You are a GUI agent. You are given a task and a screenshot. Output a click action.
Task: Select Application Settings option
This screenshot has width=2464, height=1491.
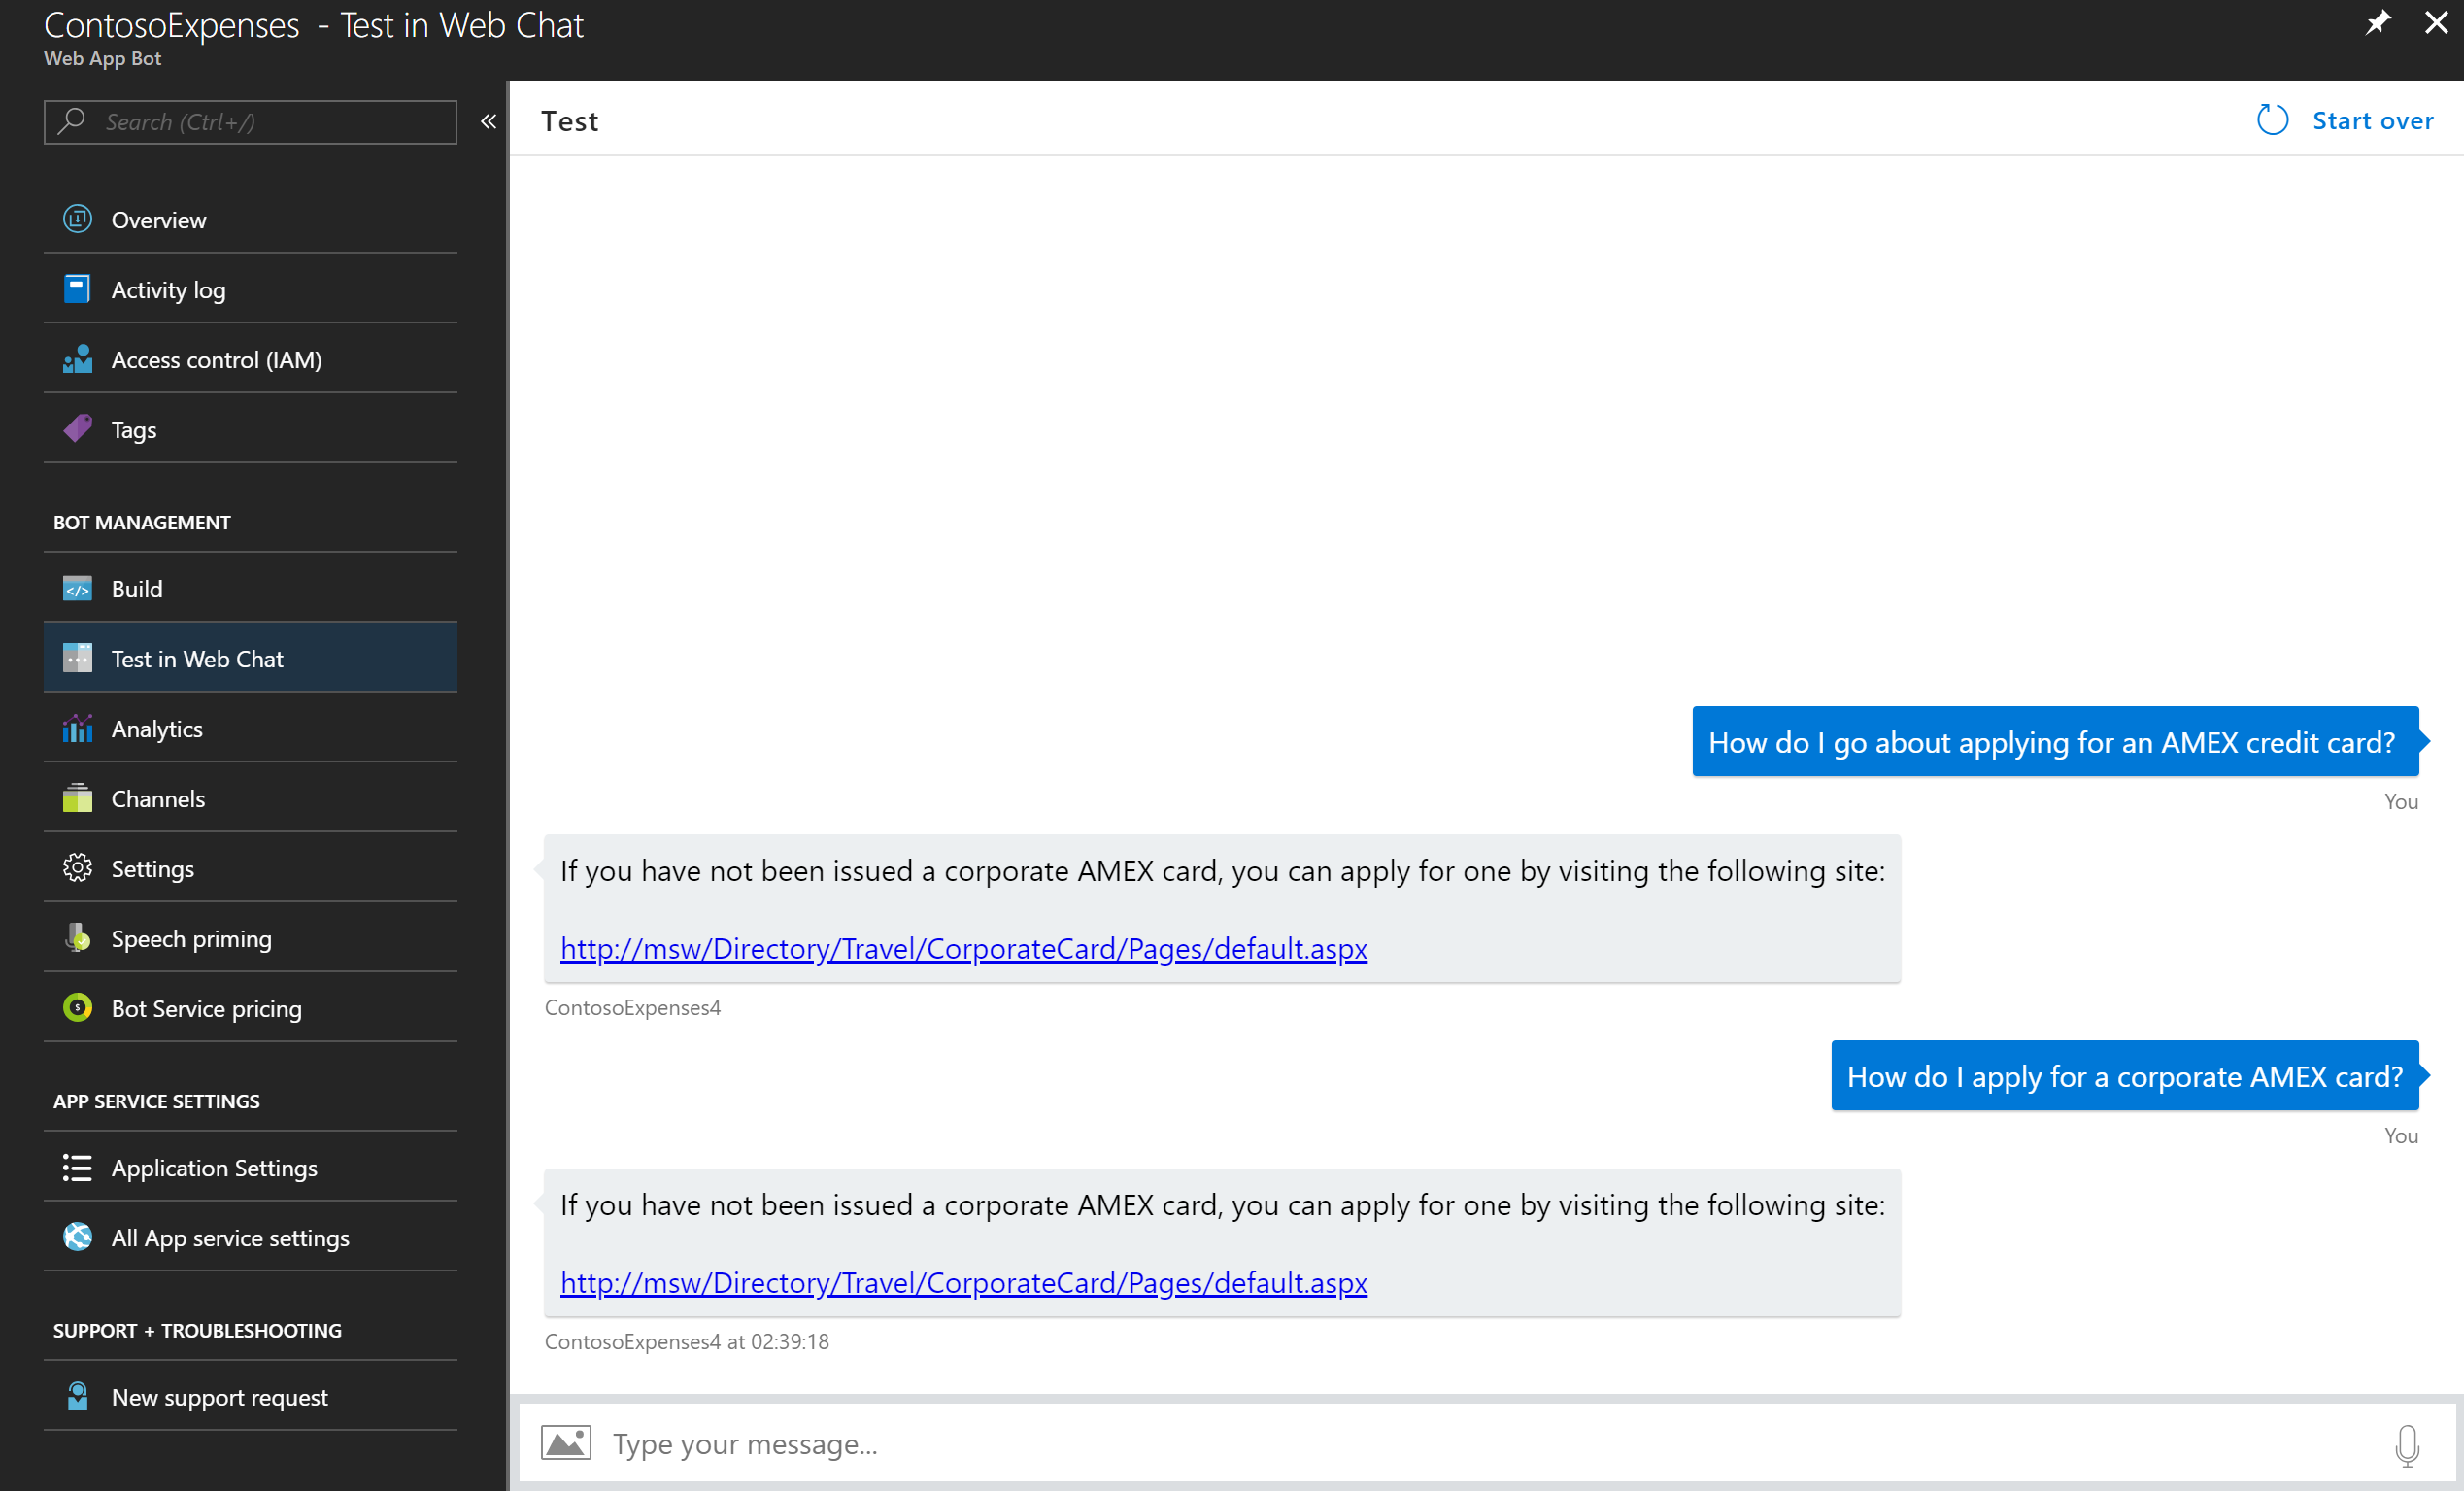tap(215, 1168)
